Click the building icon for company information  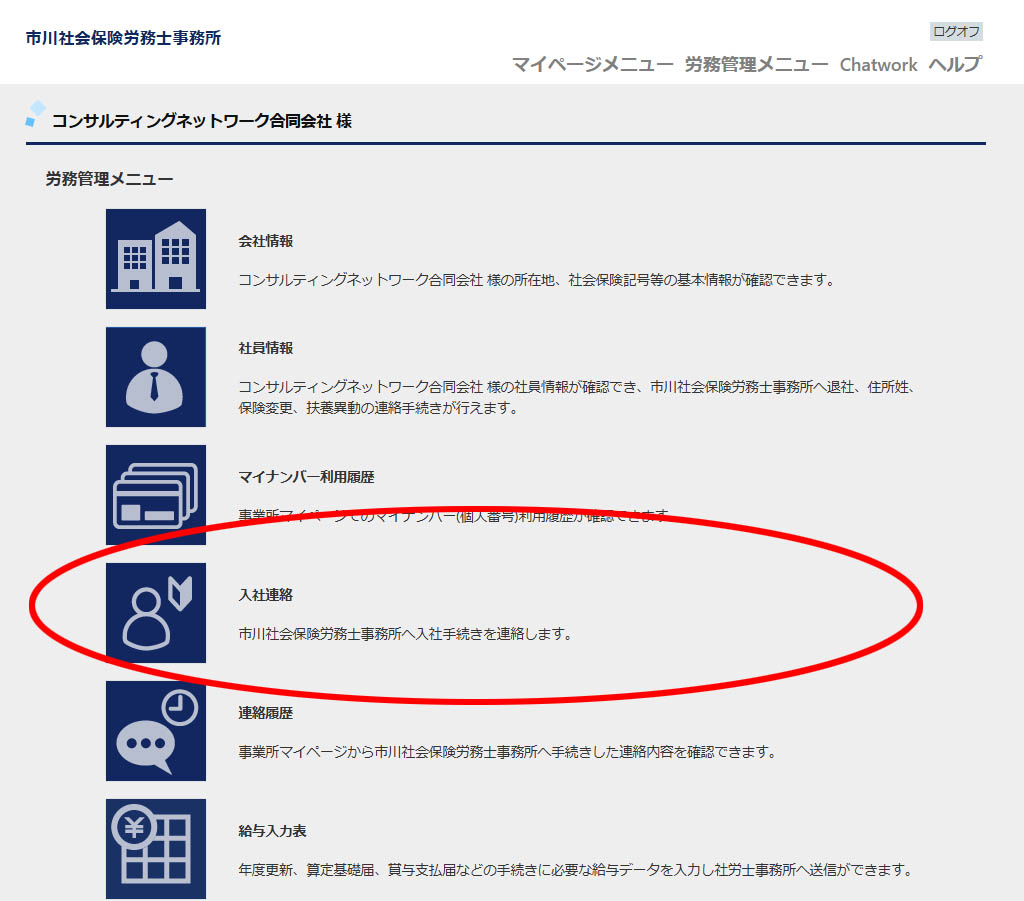tap(156, 258)
